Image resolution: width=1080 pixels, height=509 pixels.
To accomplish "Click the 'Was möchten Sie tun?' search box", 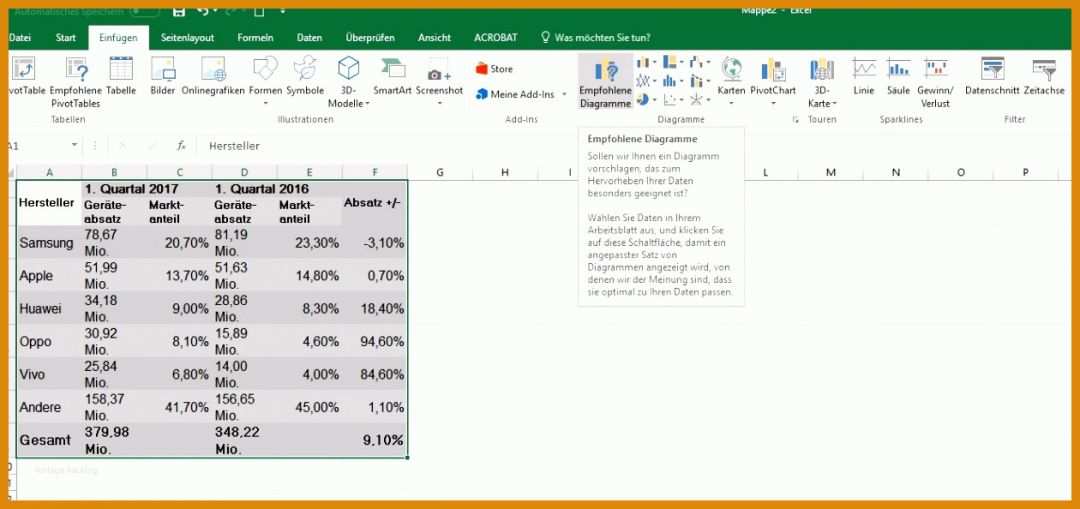I will (596, 38).
